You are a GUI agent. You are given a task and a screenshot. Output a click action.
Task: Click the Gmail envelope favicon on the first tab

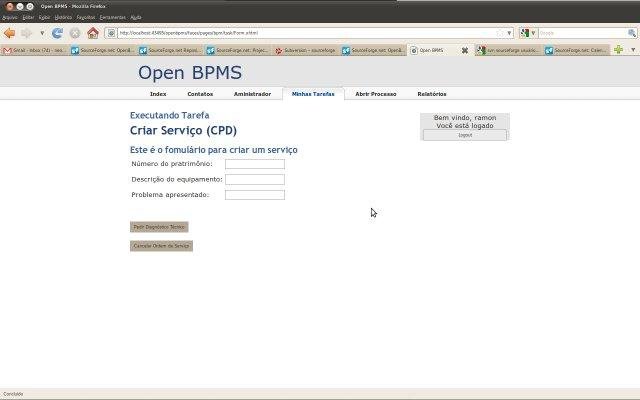(7, 50)
